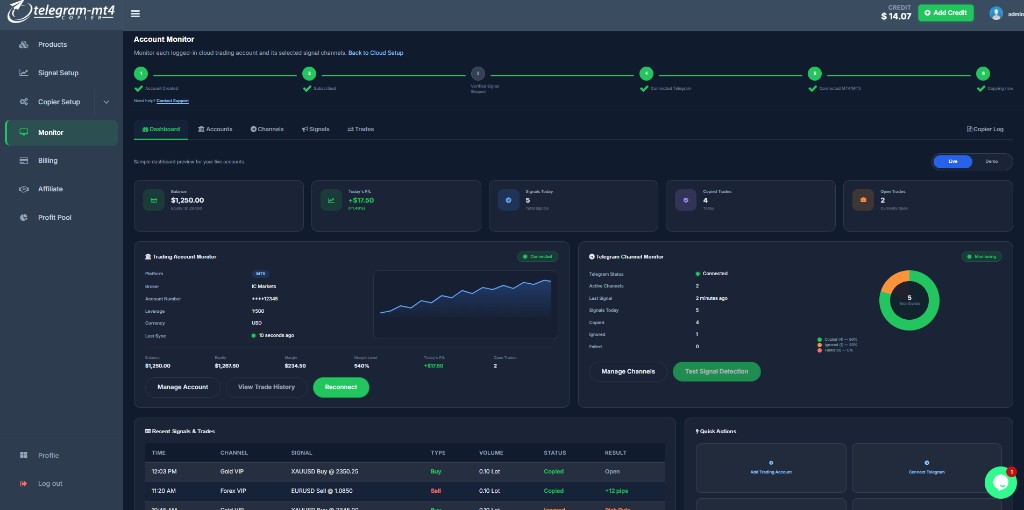Click the +12 pips result
The width and height of the screenshot is (1024, 510).
(x=616, y=490)
